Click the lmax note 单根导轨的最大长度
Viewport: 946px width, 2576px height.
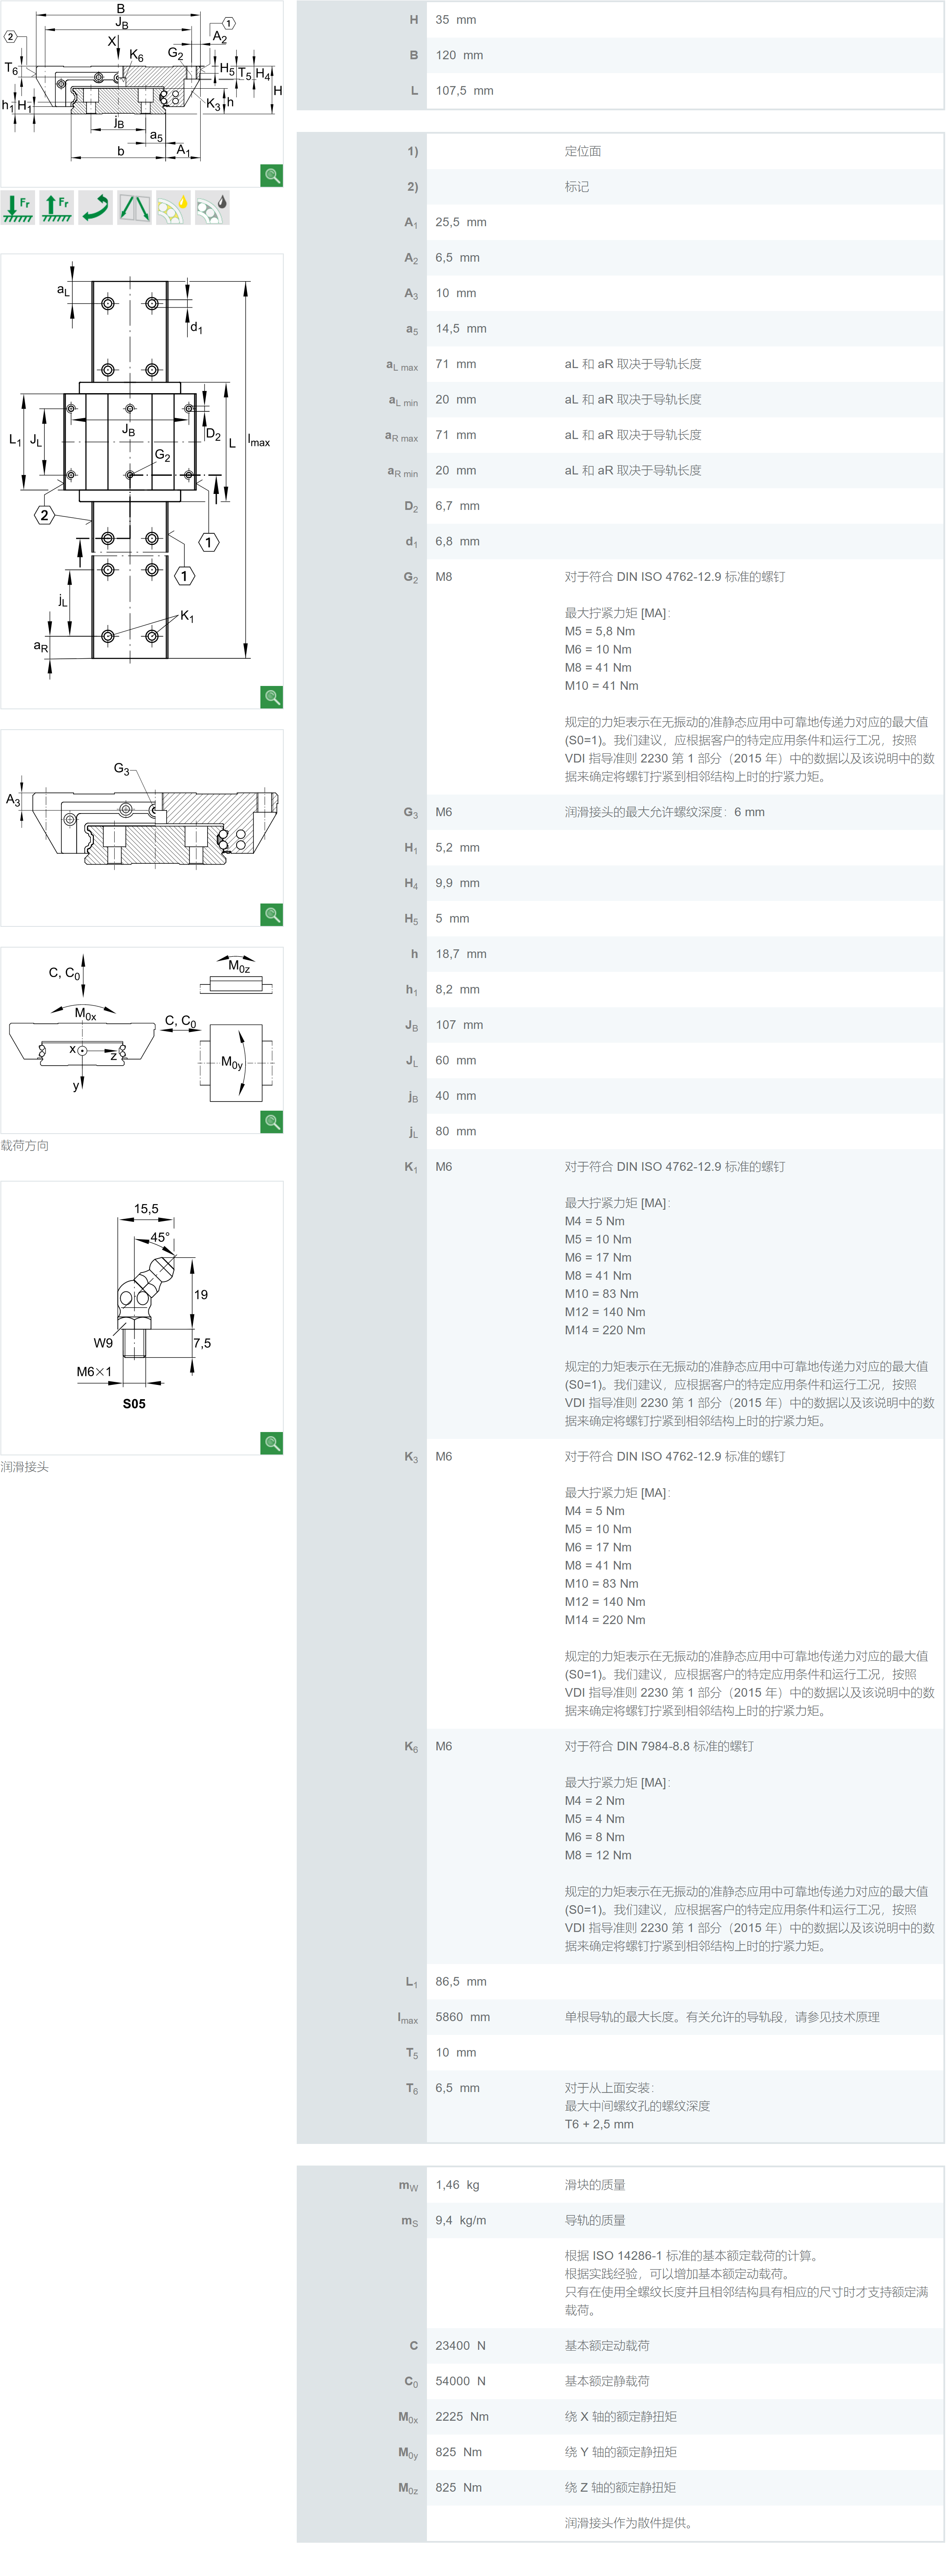pyautogui.click(x=722, y=2018)
